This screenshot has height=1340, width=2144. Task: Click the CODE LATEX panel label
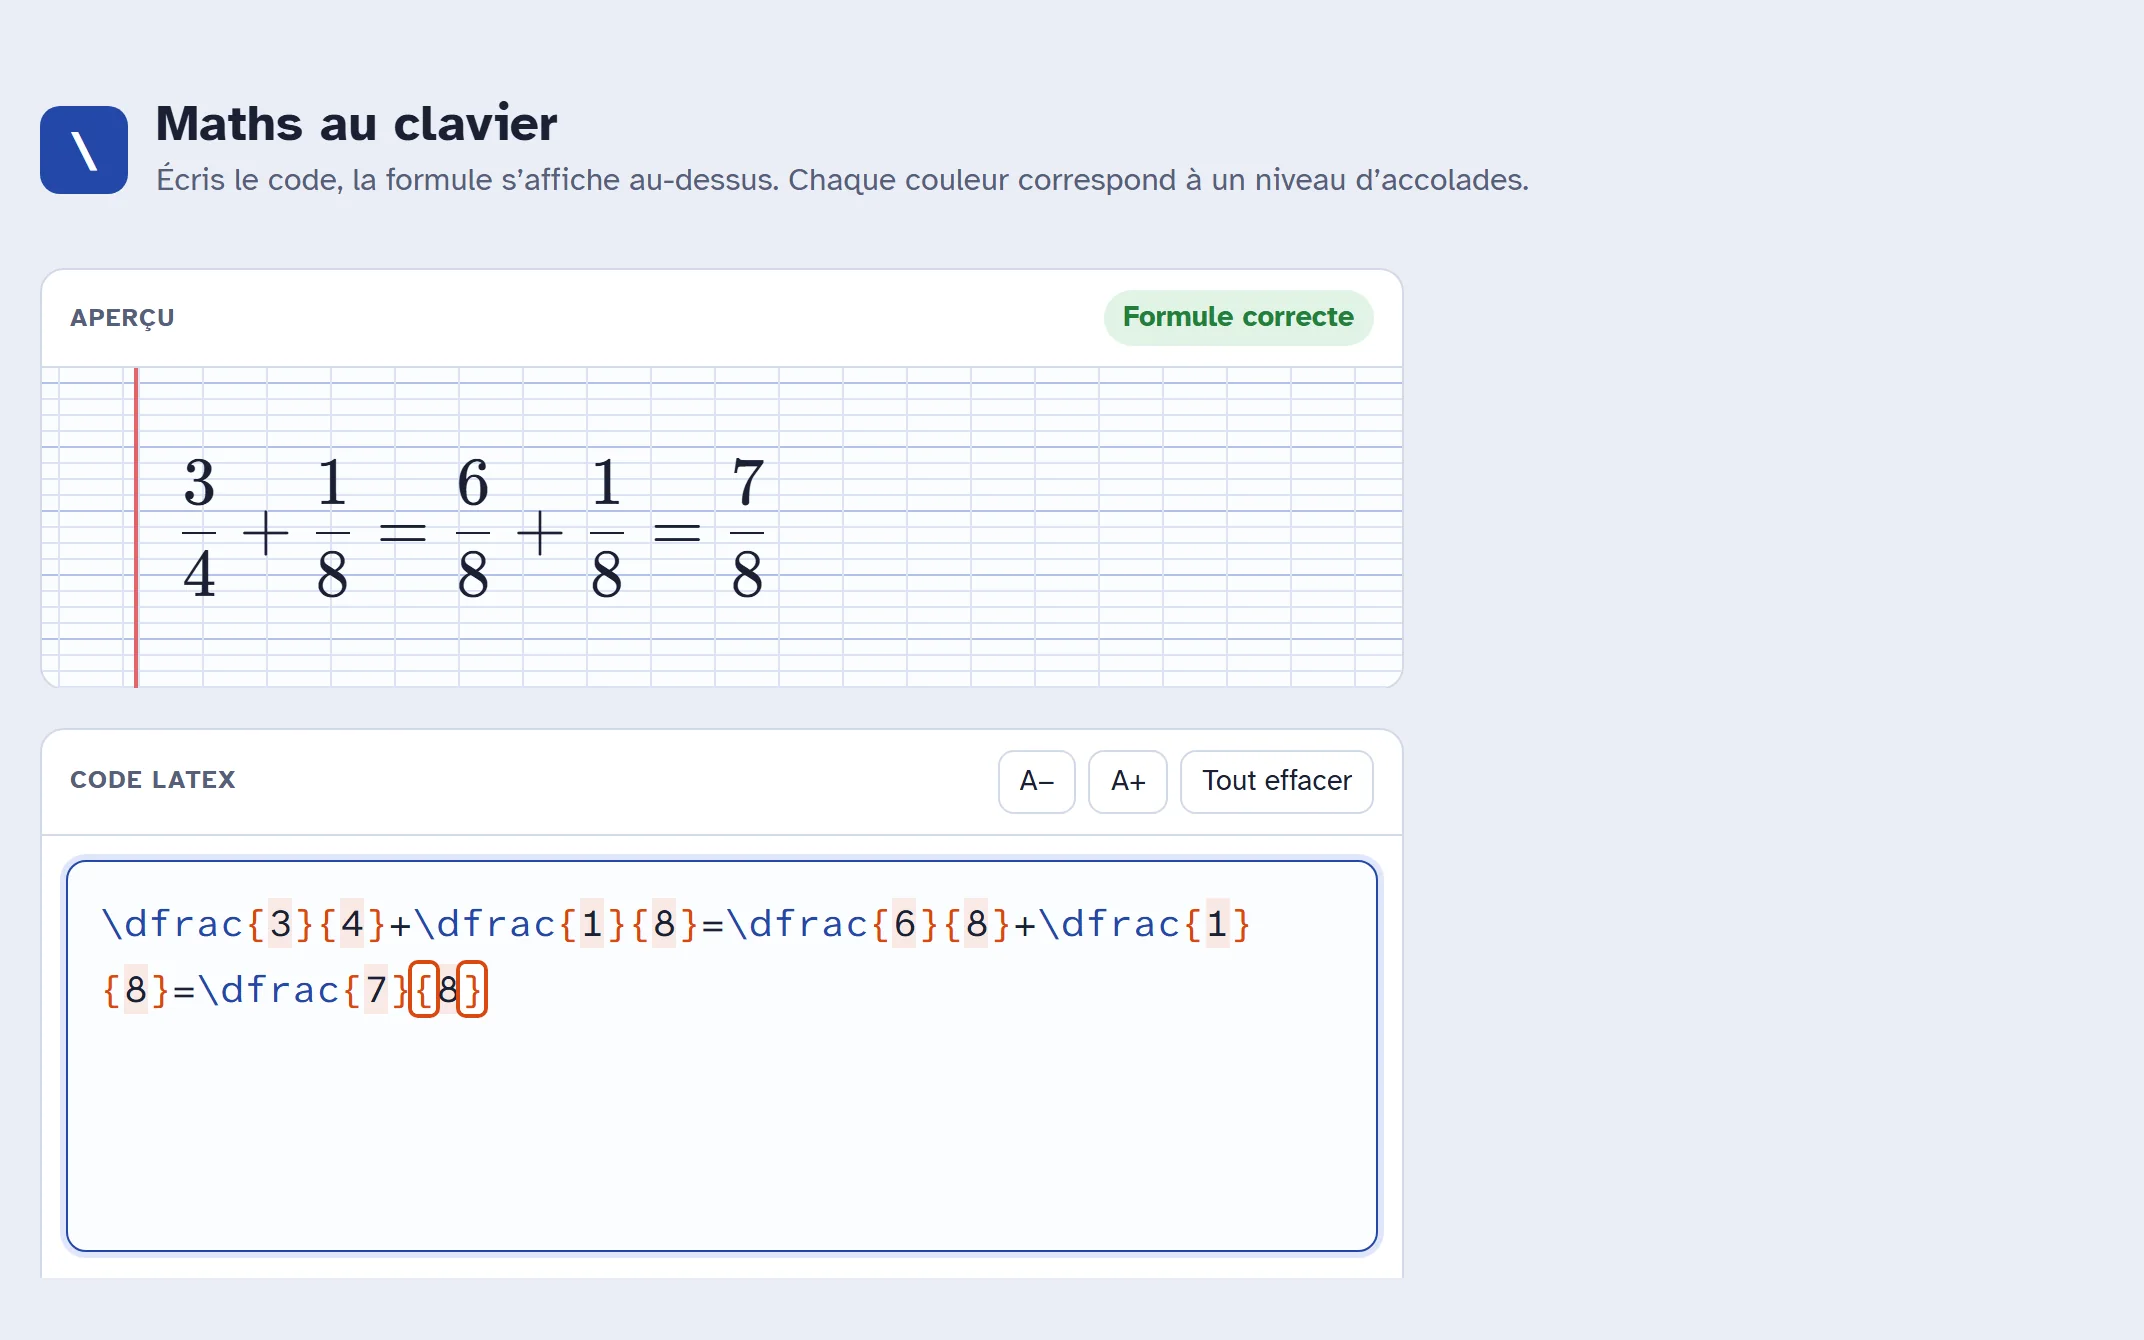tap(153, 780)
